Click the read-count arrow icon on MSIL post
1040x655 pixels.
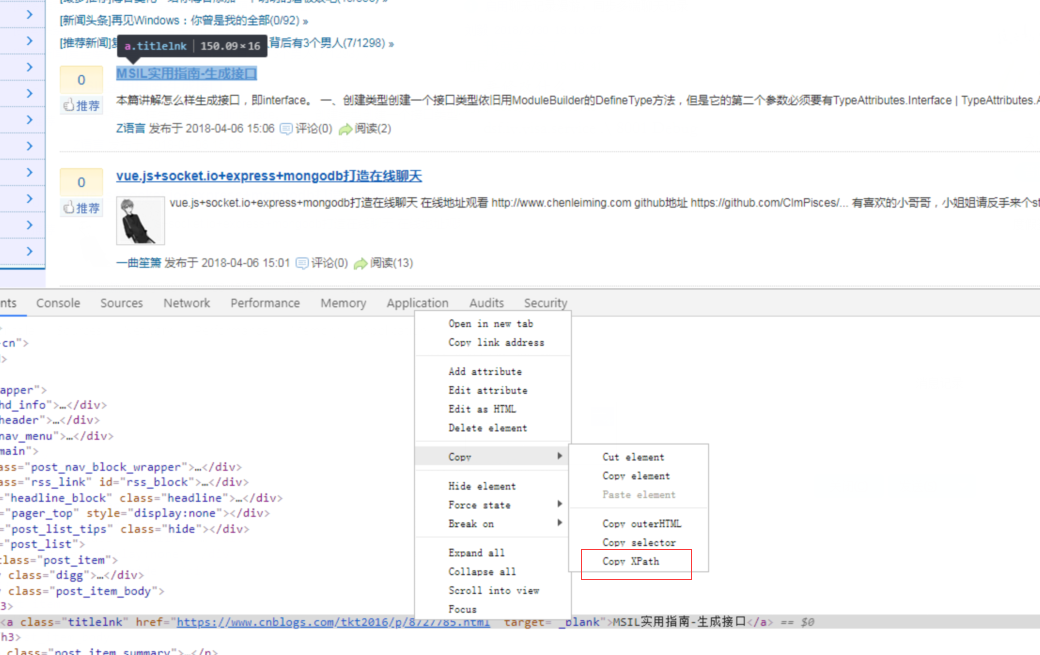point(345,129)
